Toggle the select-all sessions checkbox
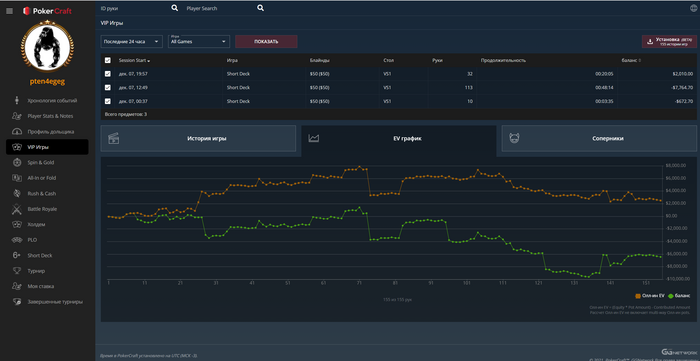 (108, 60)
